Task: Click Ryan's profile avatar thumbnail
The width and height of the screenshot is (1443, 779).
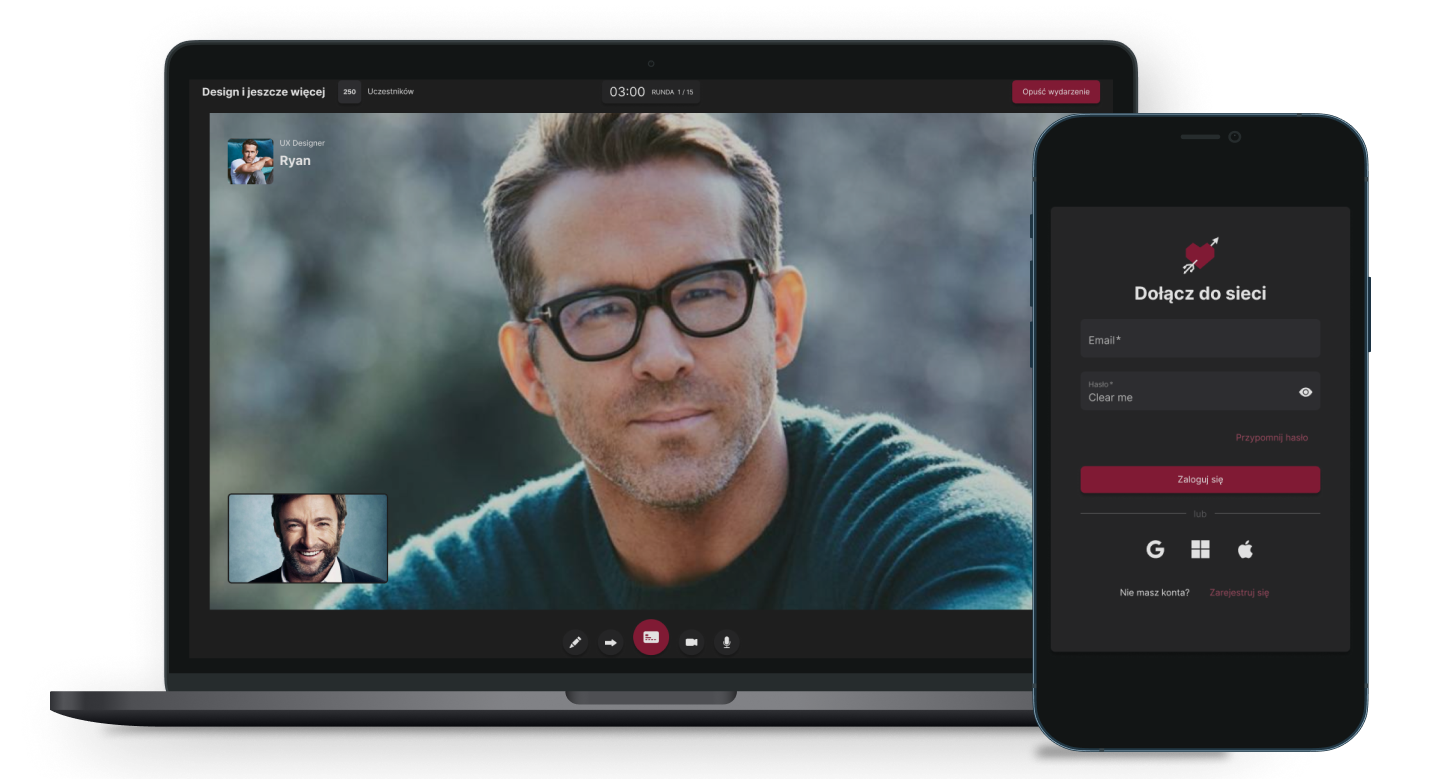Action: (x=250, y=161)
